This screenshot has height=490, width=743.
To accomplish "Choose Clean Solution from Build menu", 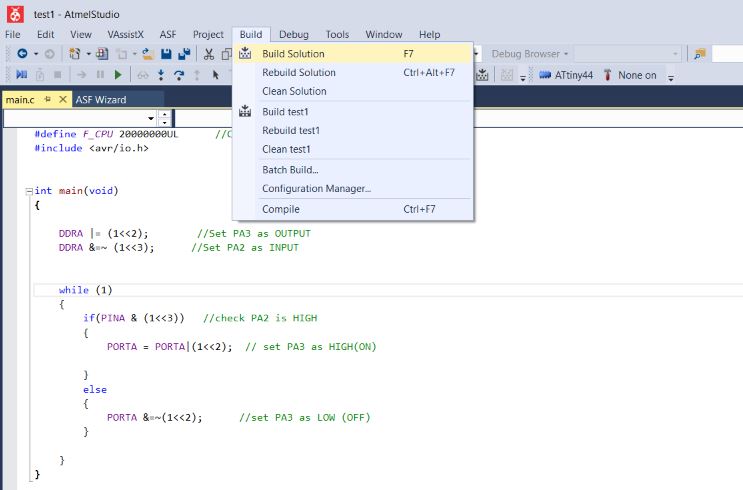I will (353, 91).
